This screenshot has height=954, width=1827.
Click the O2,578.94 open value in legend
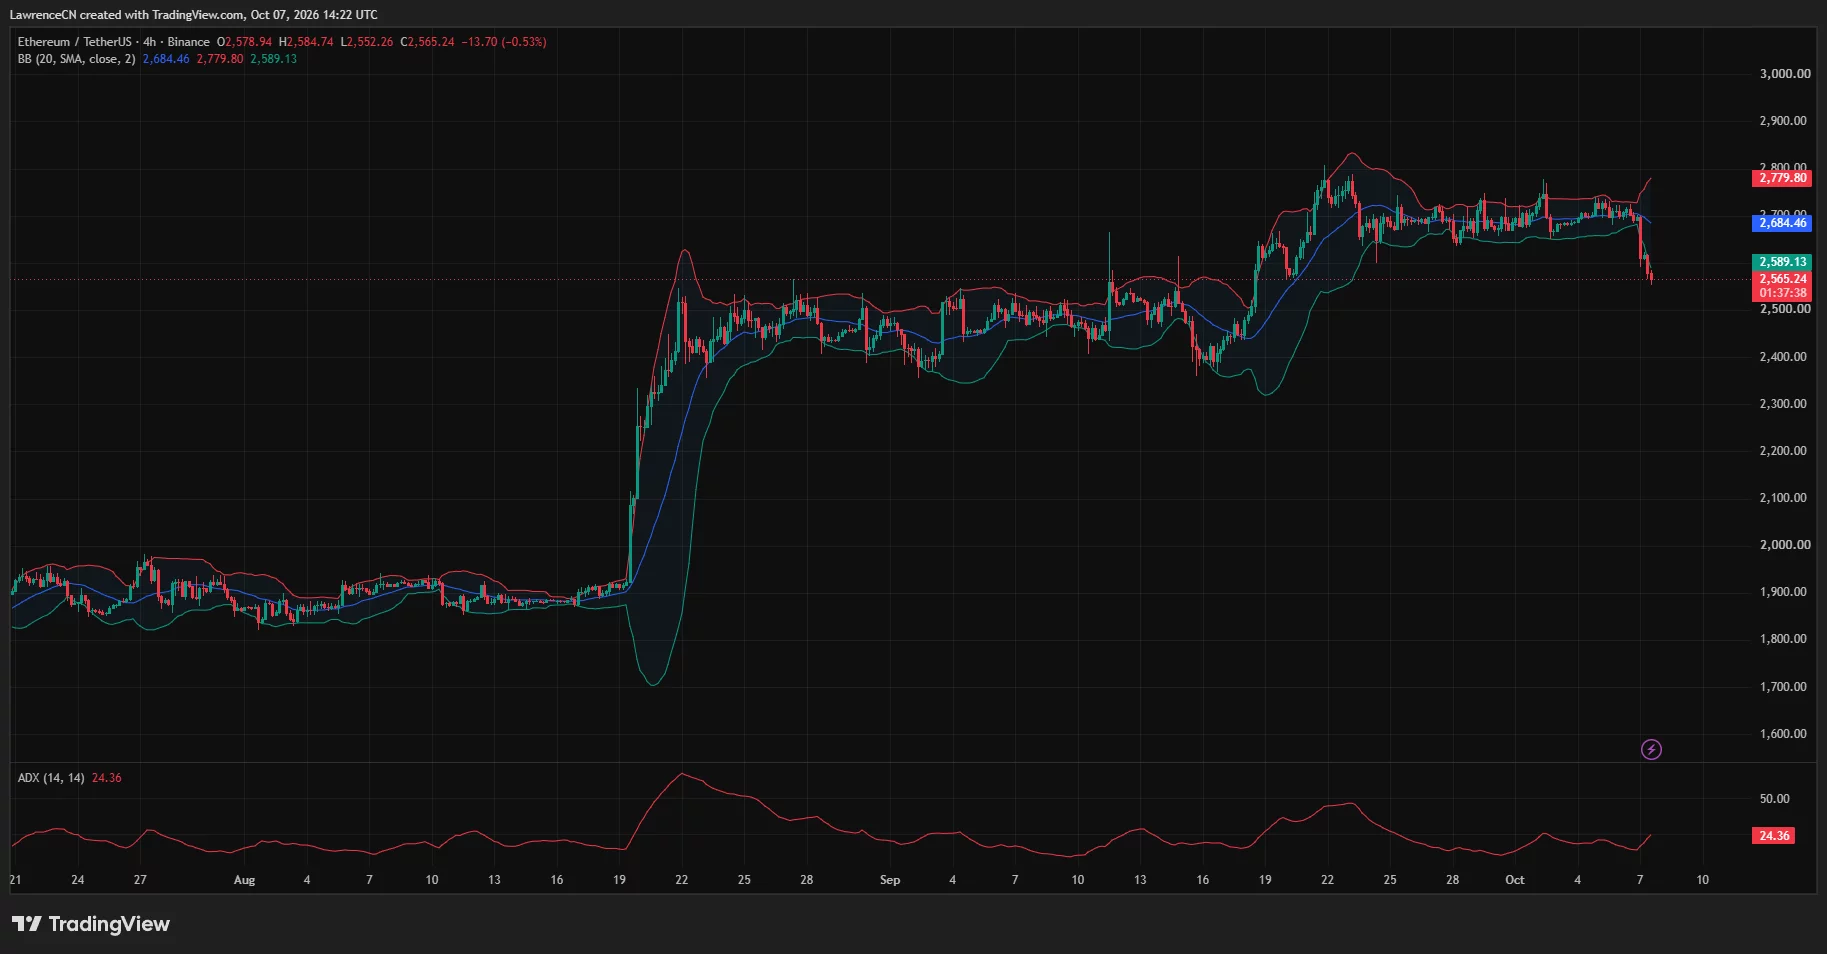click(x=244, y=42)
